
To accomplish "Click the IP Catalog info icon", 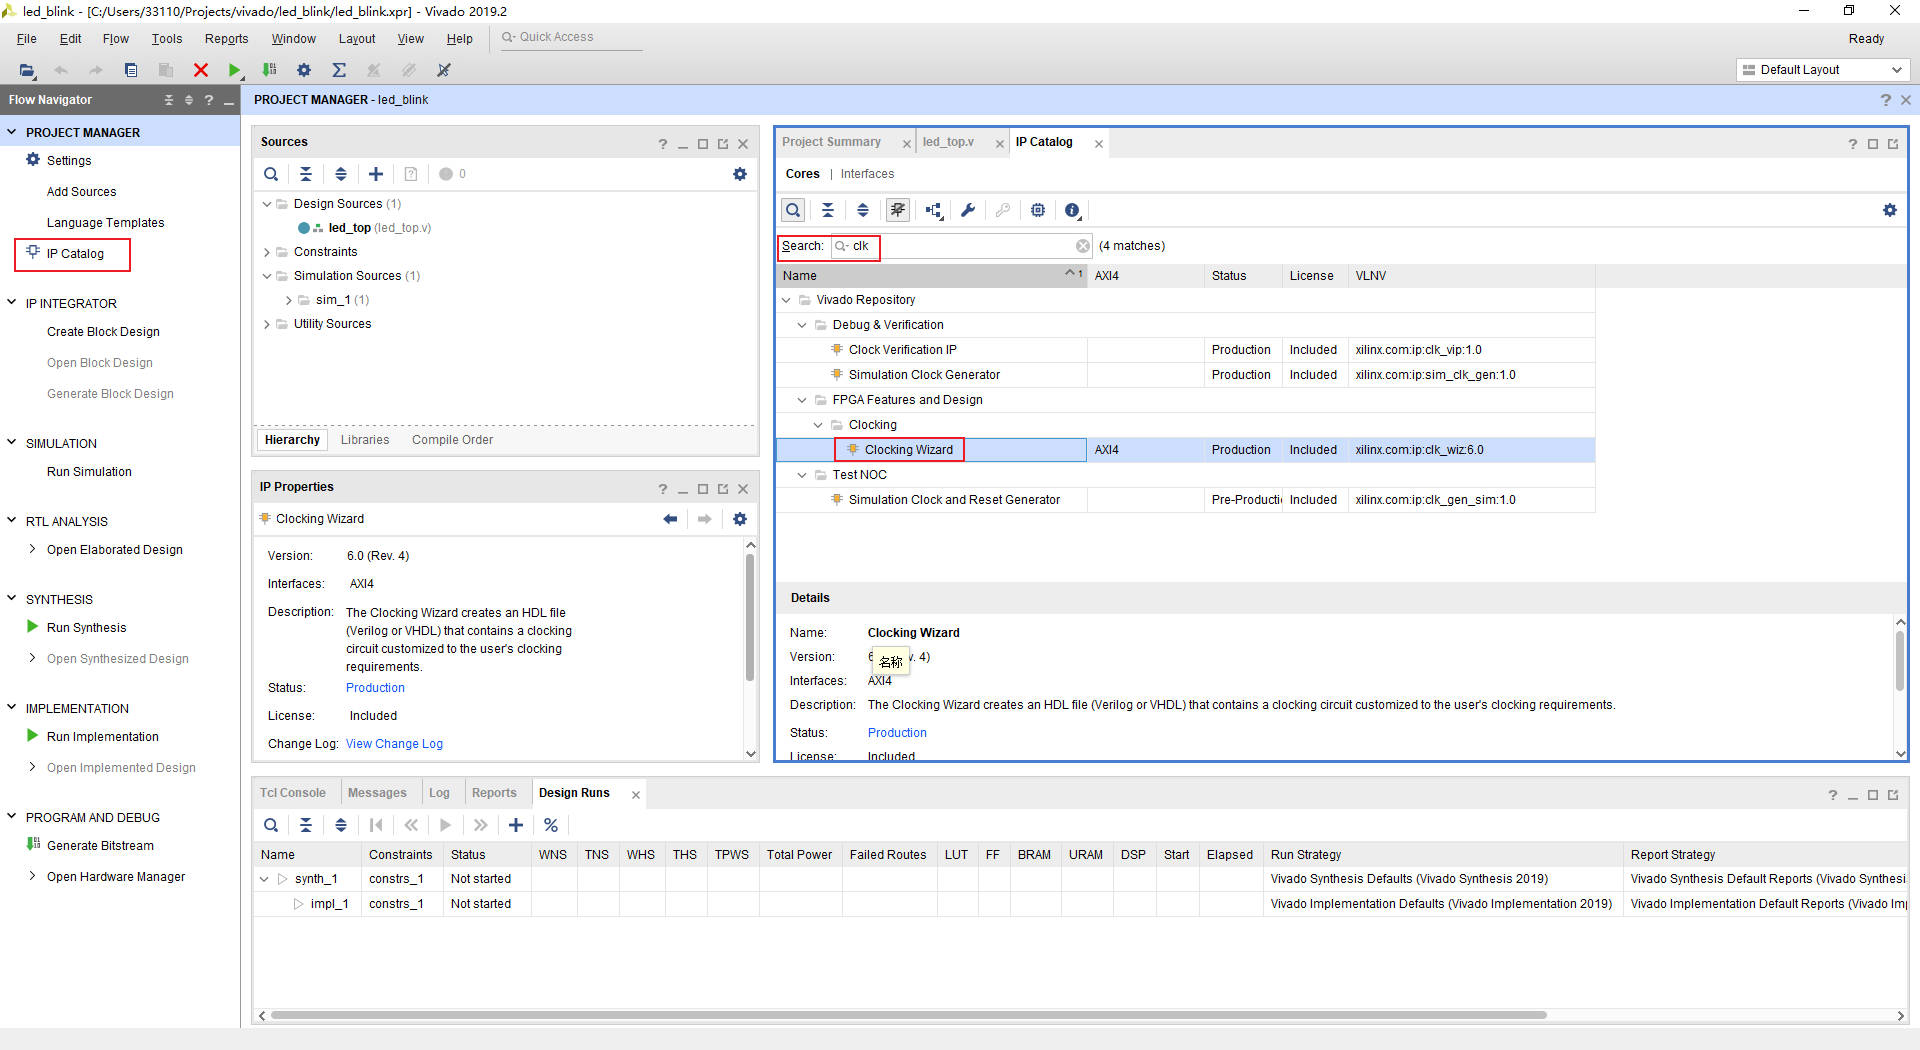I will (1072, 210).
